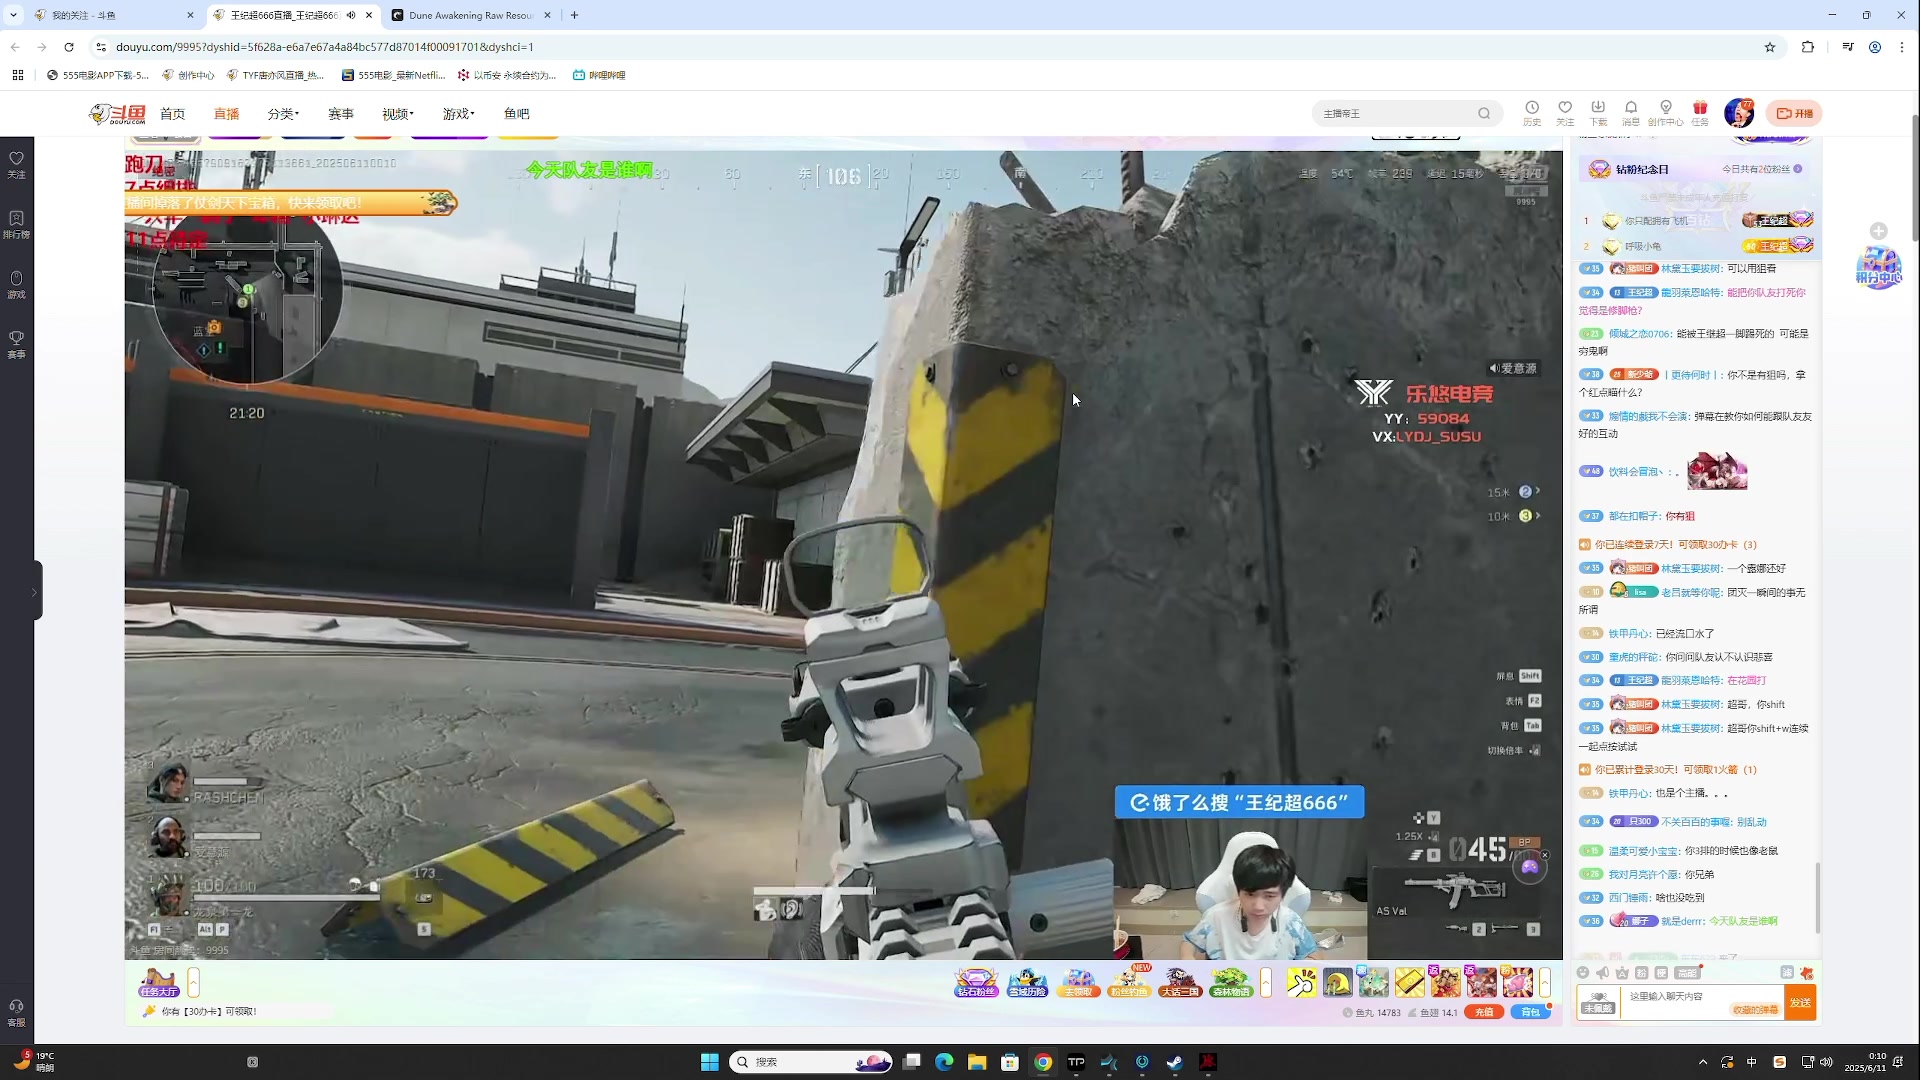Screen dimensions: 1920x1080
Task: Open the emoji picker in chat toolbar
Action: [x=1582, y=973]
